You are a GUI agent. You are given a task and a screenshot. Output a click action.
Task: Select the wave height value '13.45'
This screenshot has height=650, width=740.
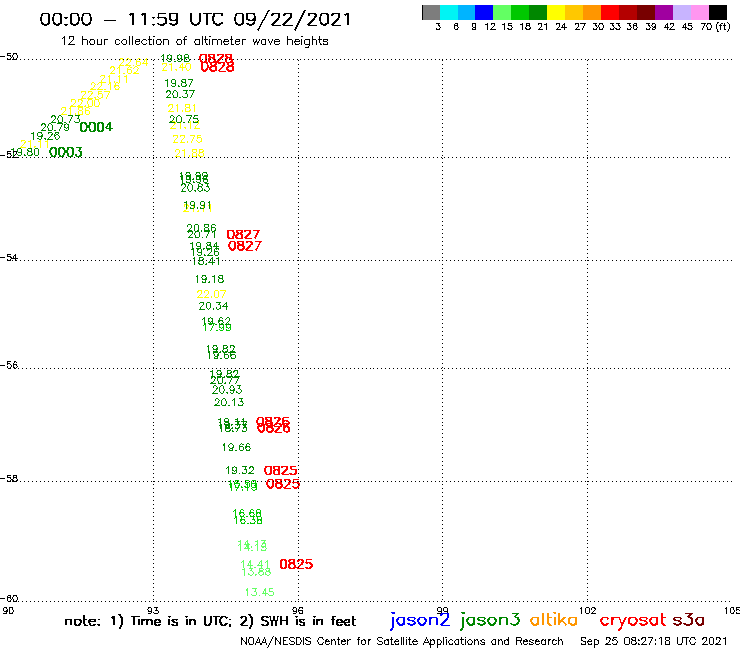coord(260,592)
